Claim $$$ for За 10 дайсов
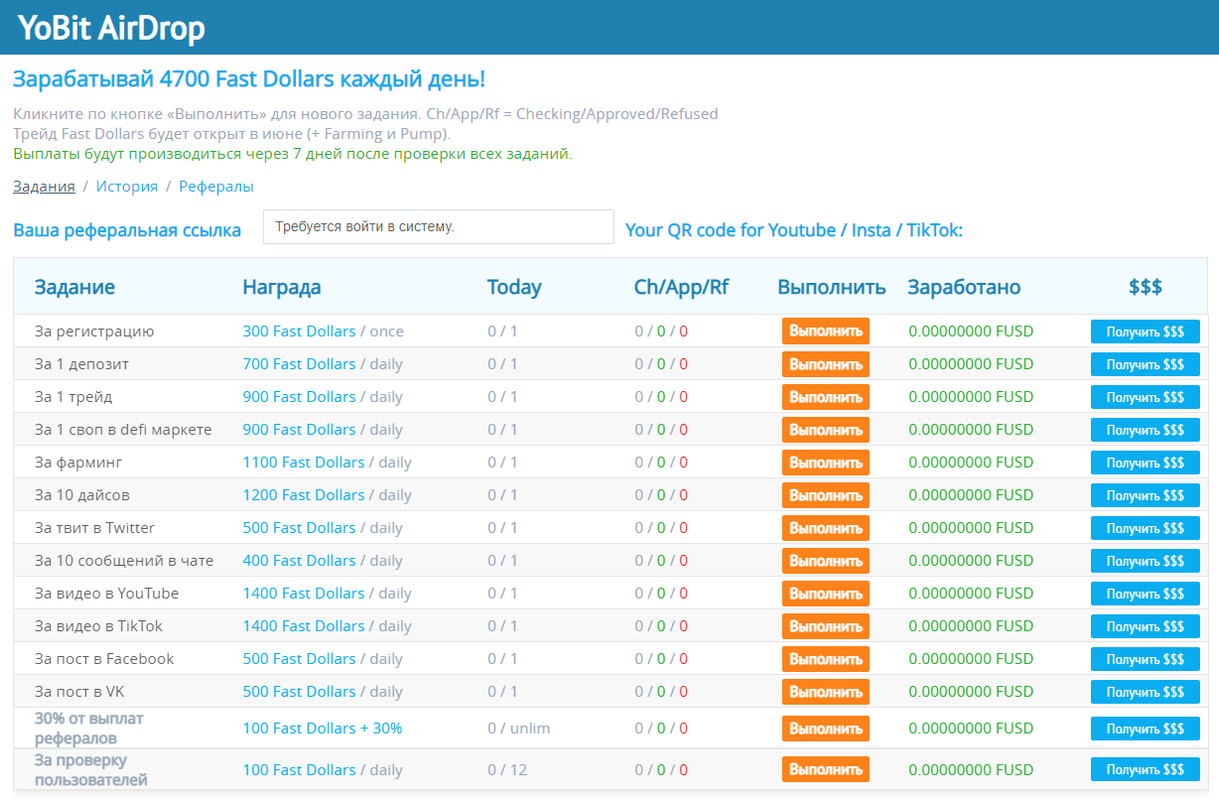Viewport: 1219px width, 800px height. tap(1145, 495)
